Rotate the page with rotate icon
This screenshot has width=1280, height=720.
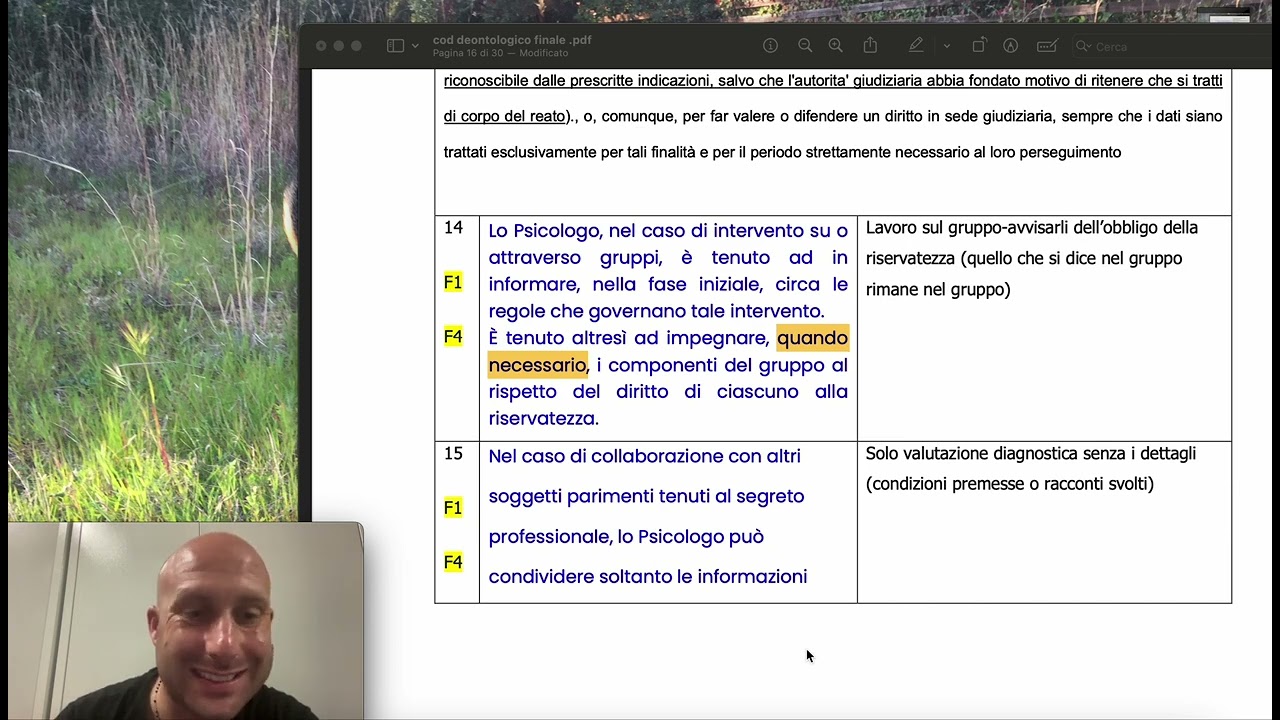point(979,46)
